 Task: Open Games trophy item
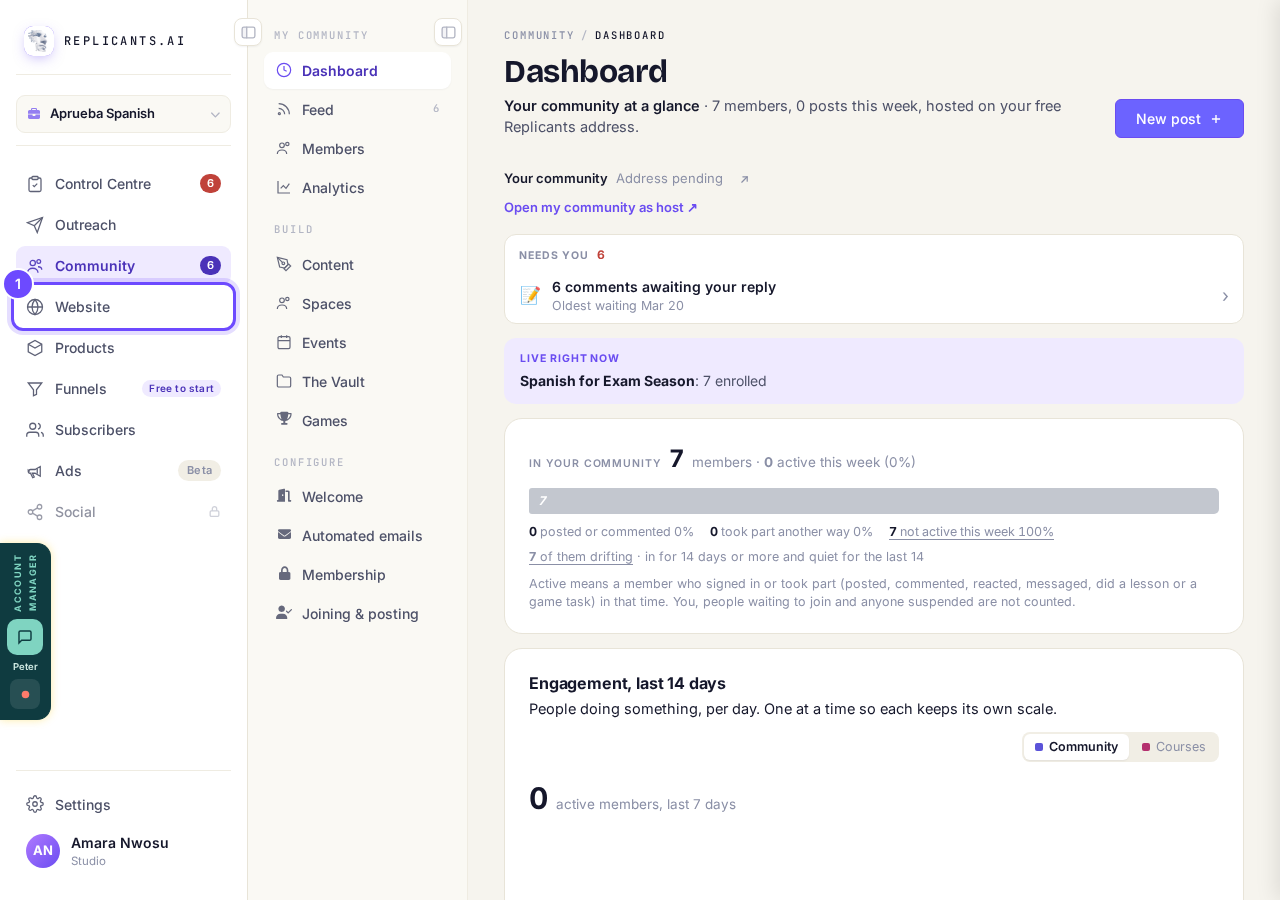click(x=357, y=421)
